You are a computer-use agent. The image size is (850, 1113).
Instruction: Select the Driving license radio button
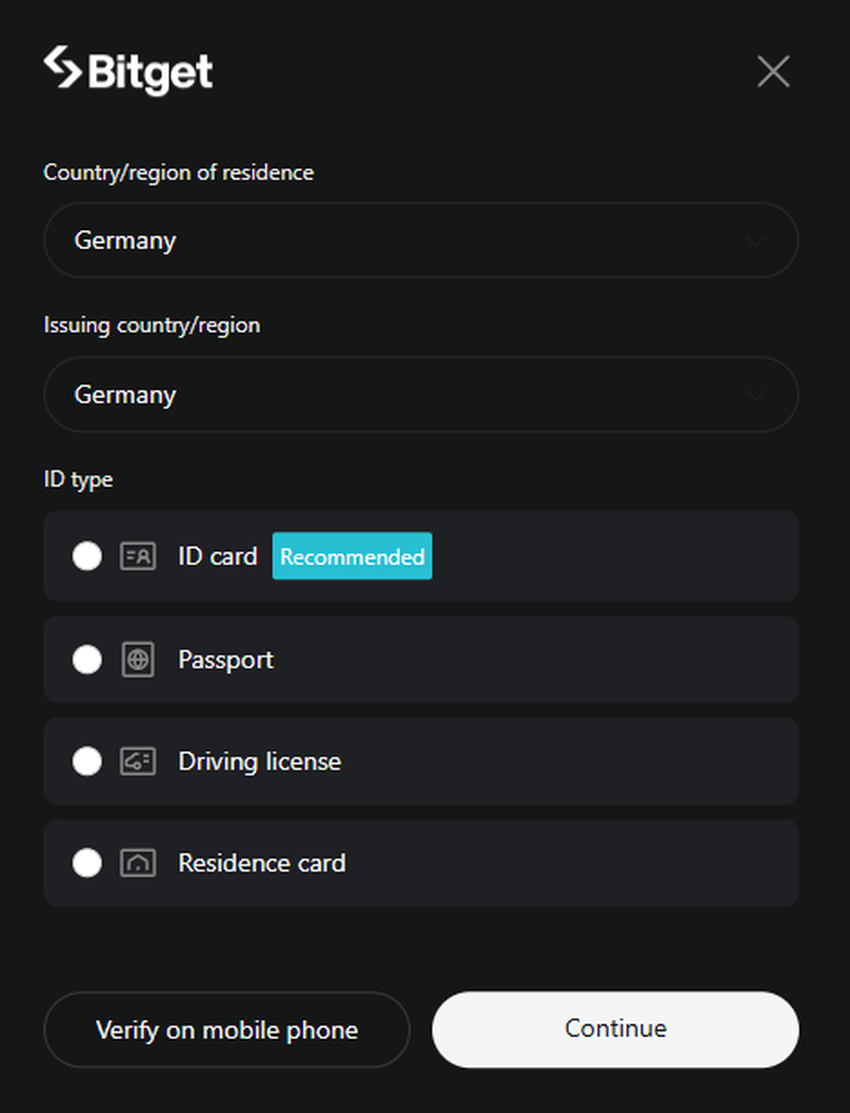[x=87, y=762]
